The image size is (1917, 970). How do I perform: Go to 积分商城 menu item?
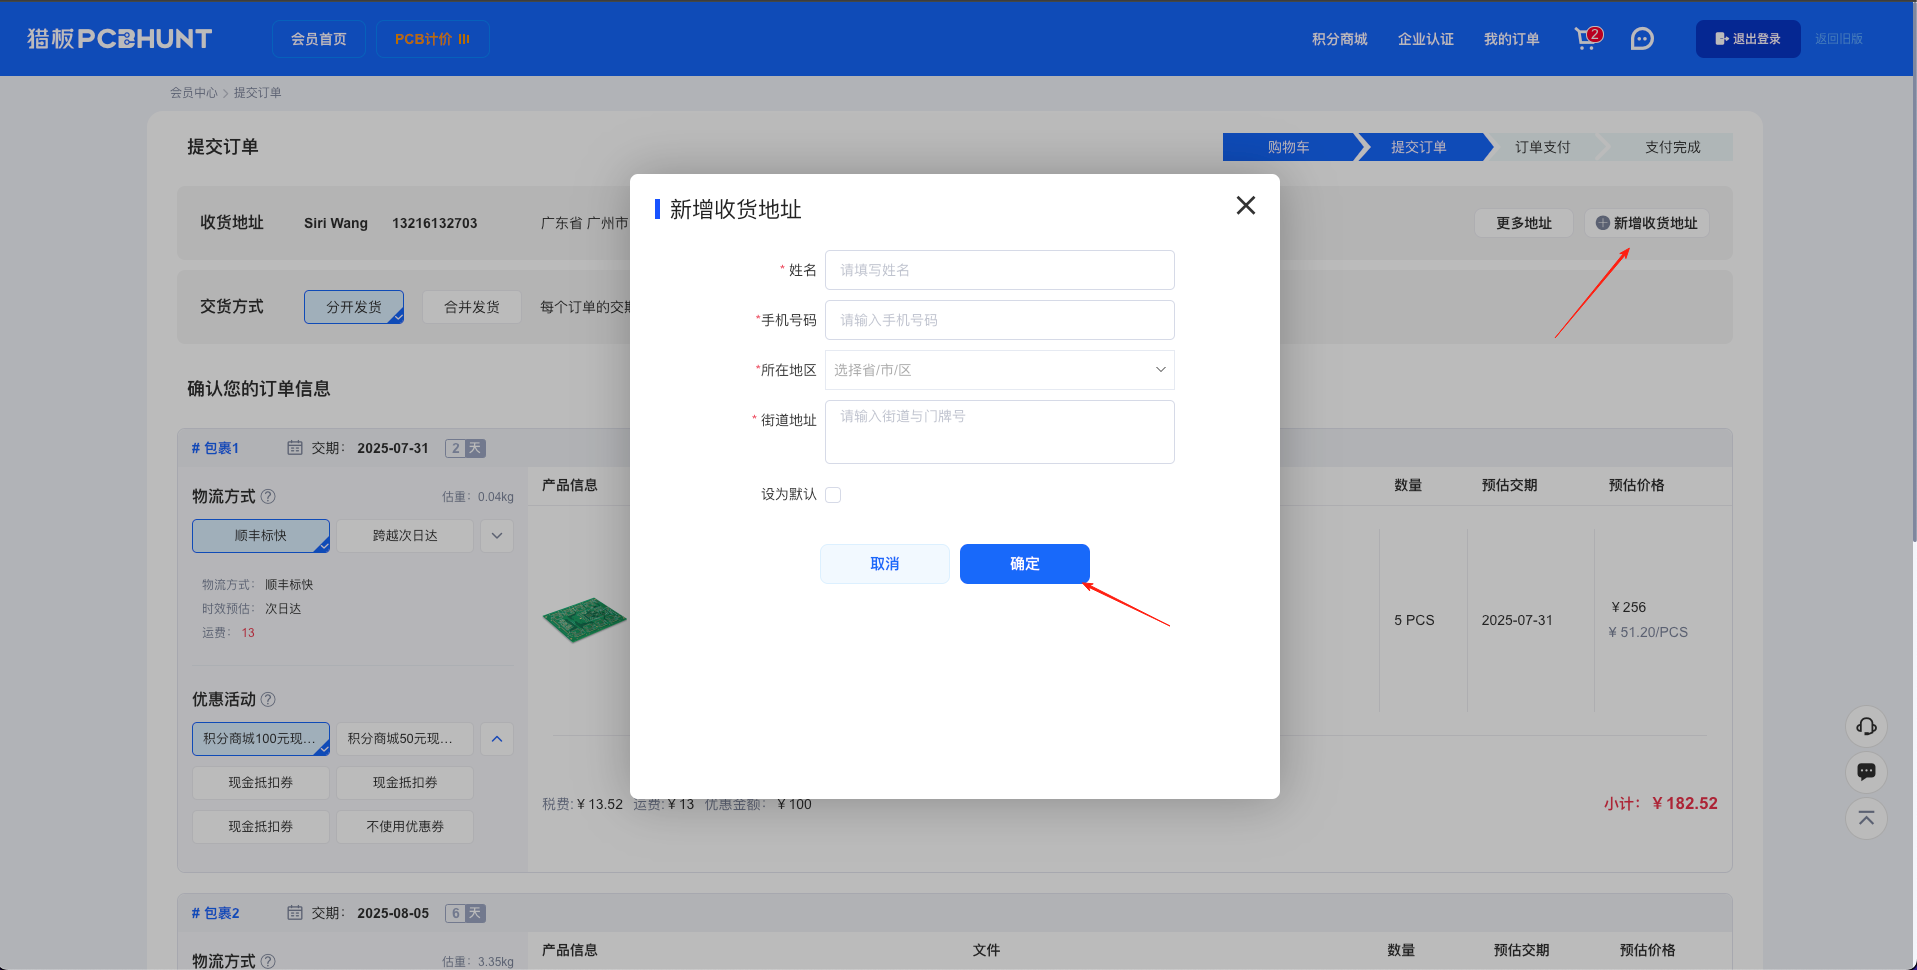click(x=1338, y=38)
